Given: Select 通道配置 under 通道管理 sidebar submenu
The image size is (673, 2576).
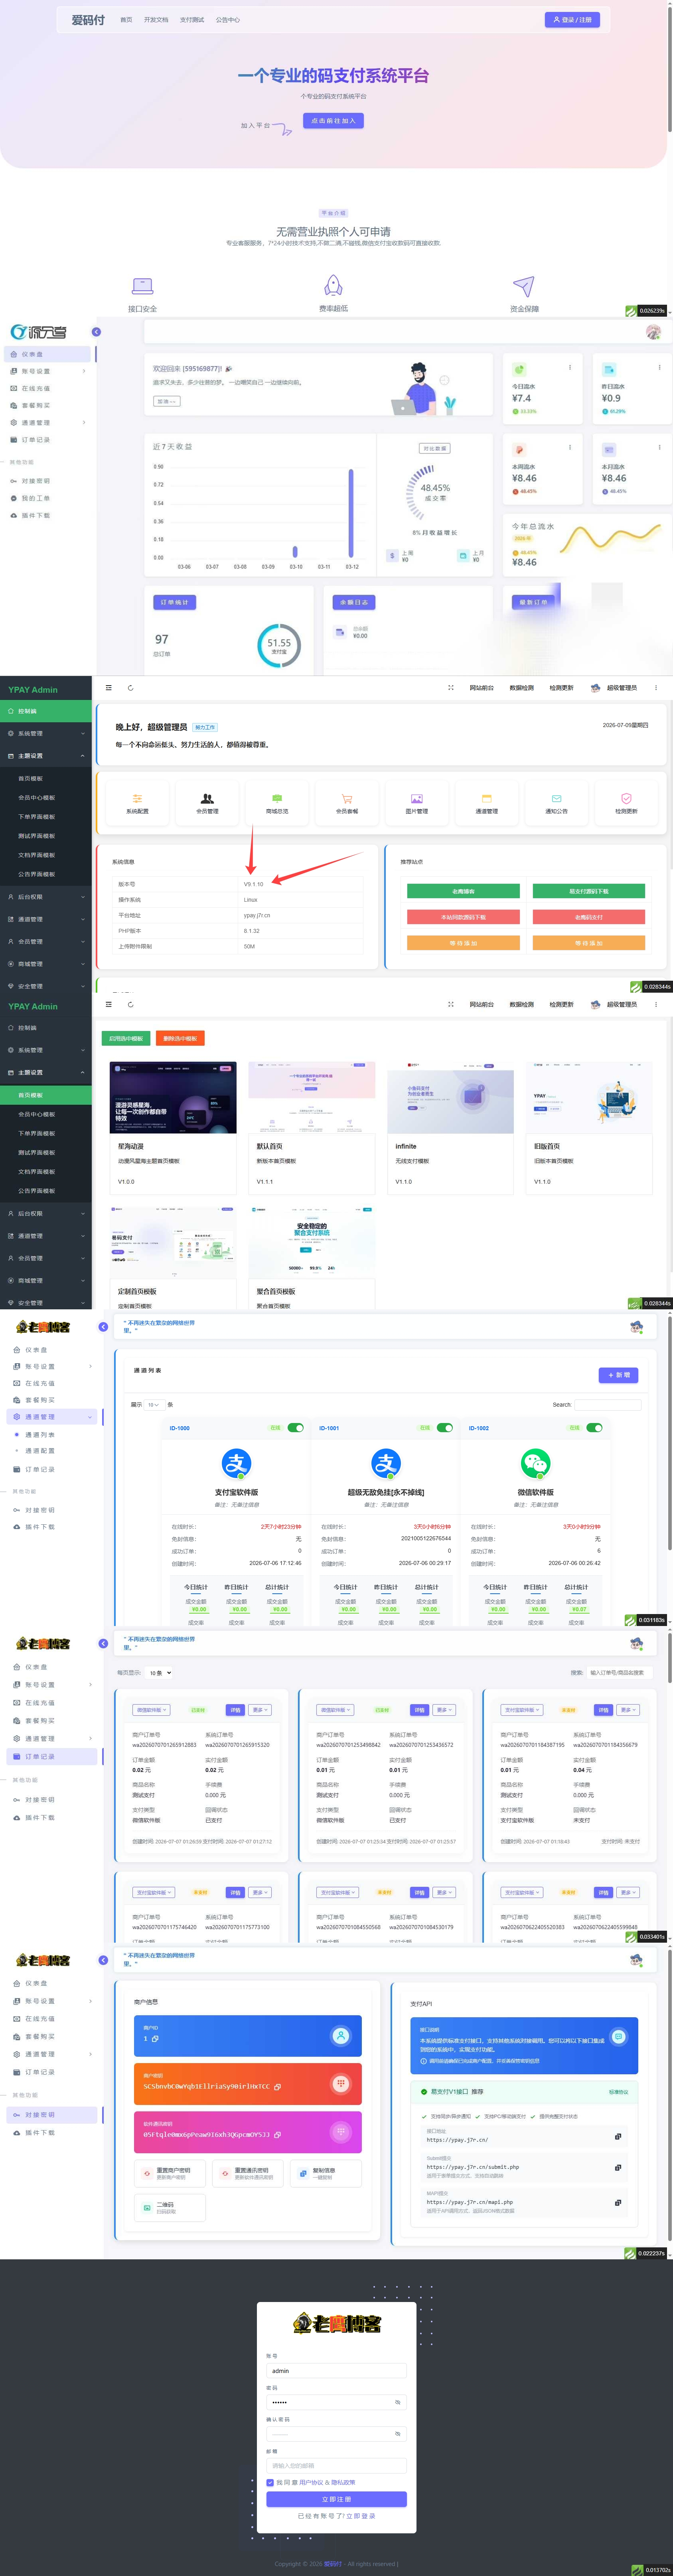Looking at the screenshot, I should 40,1450.
